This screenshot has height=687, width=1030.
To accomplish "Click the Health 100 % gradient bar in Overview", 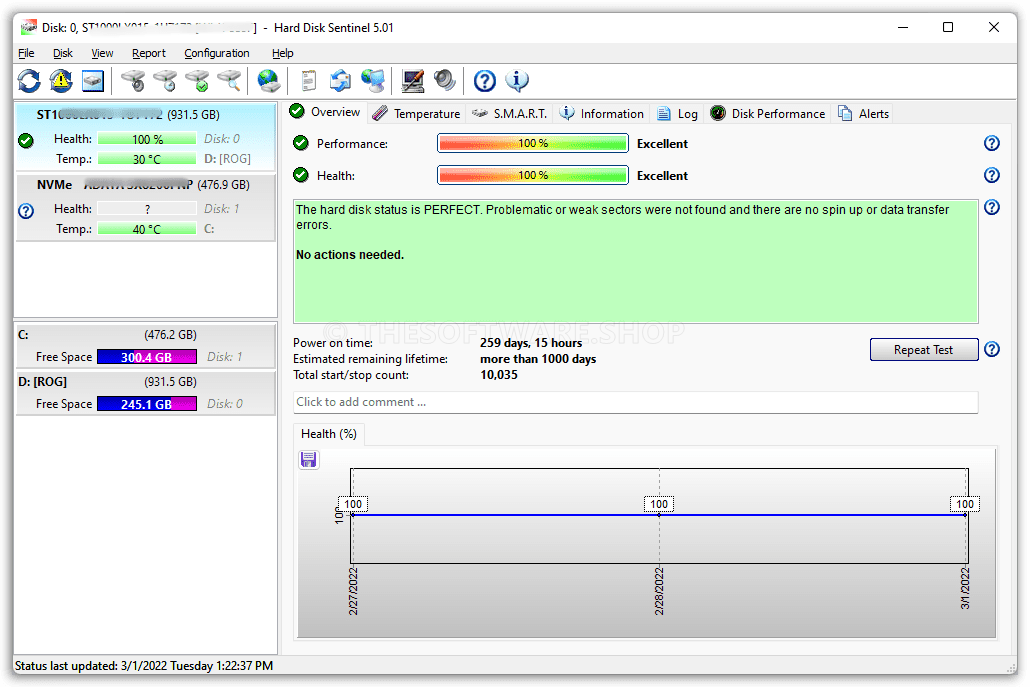I will click(x=533, y=175).
